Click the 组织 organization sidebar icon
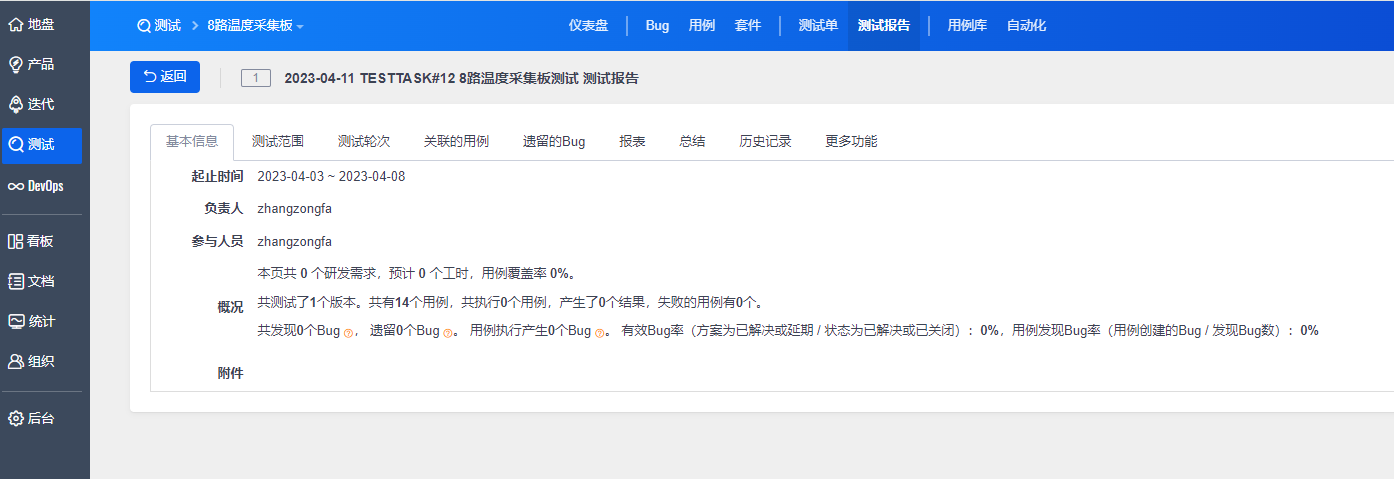Image resolution: width=1394 pixels, height=479 pixels. (x=16, y=361)
